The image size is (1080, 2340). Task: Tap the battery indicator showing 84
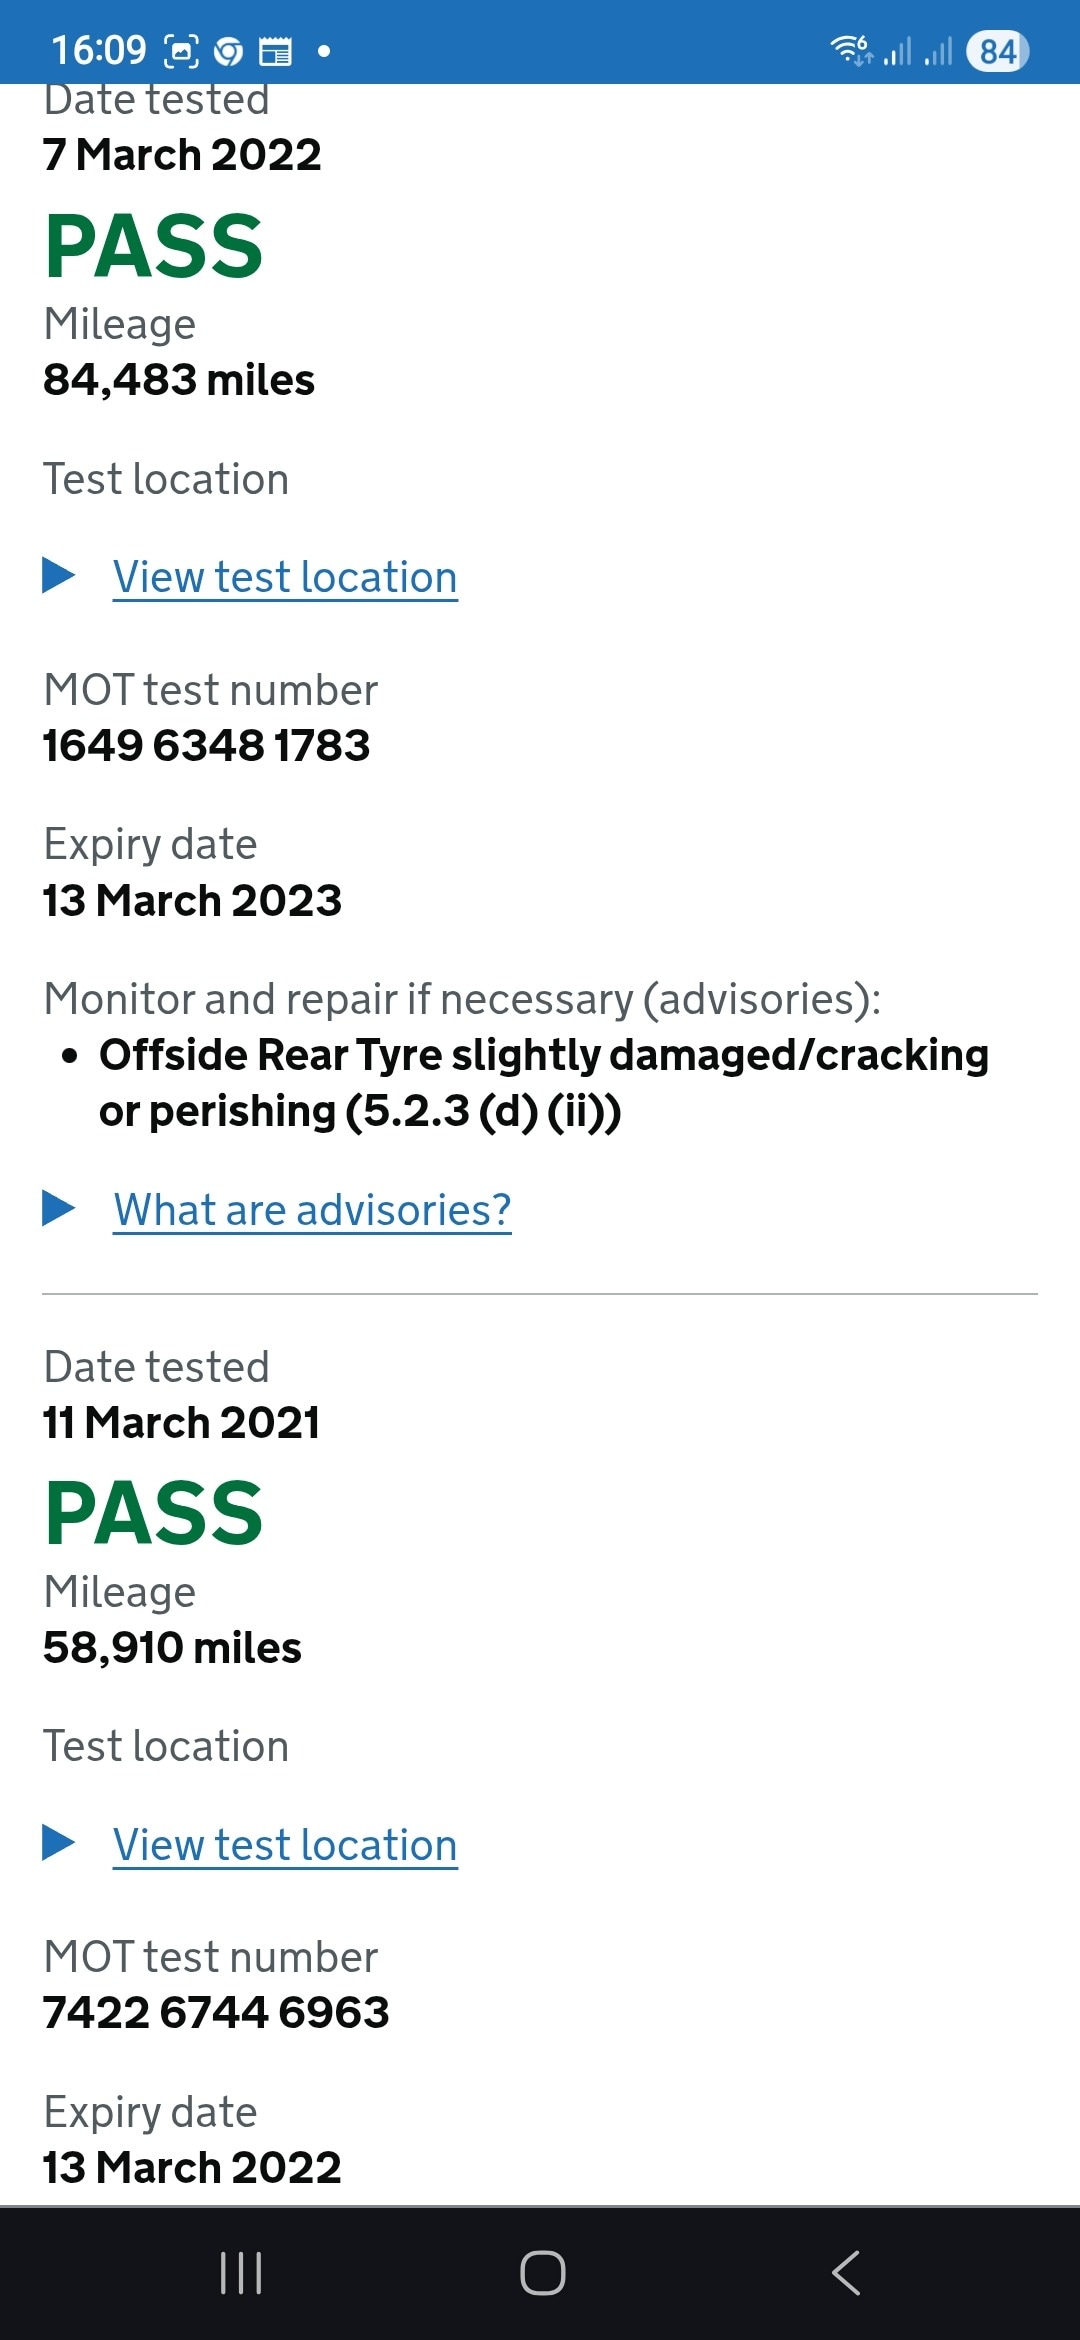[x=997, y=51]
